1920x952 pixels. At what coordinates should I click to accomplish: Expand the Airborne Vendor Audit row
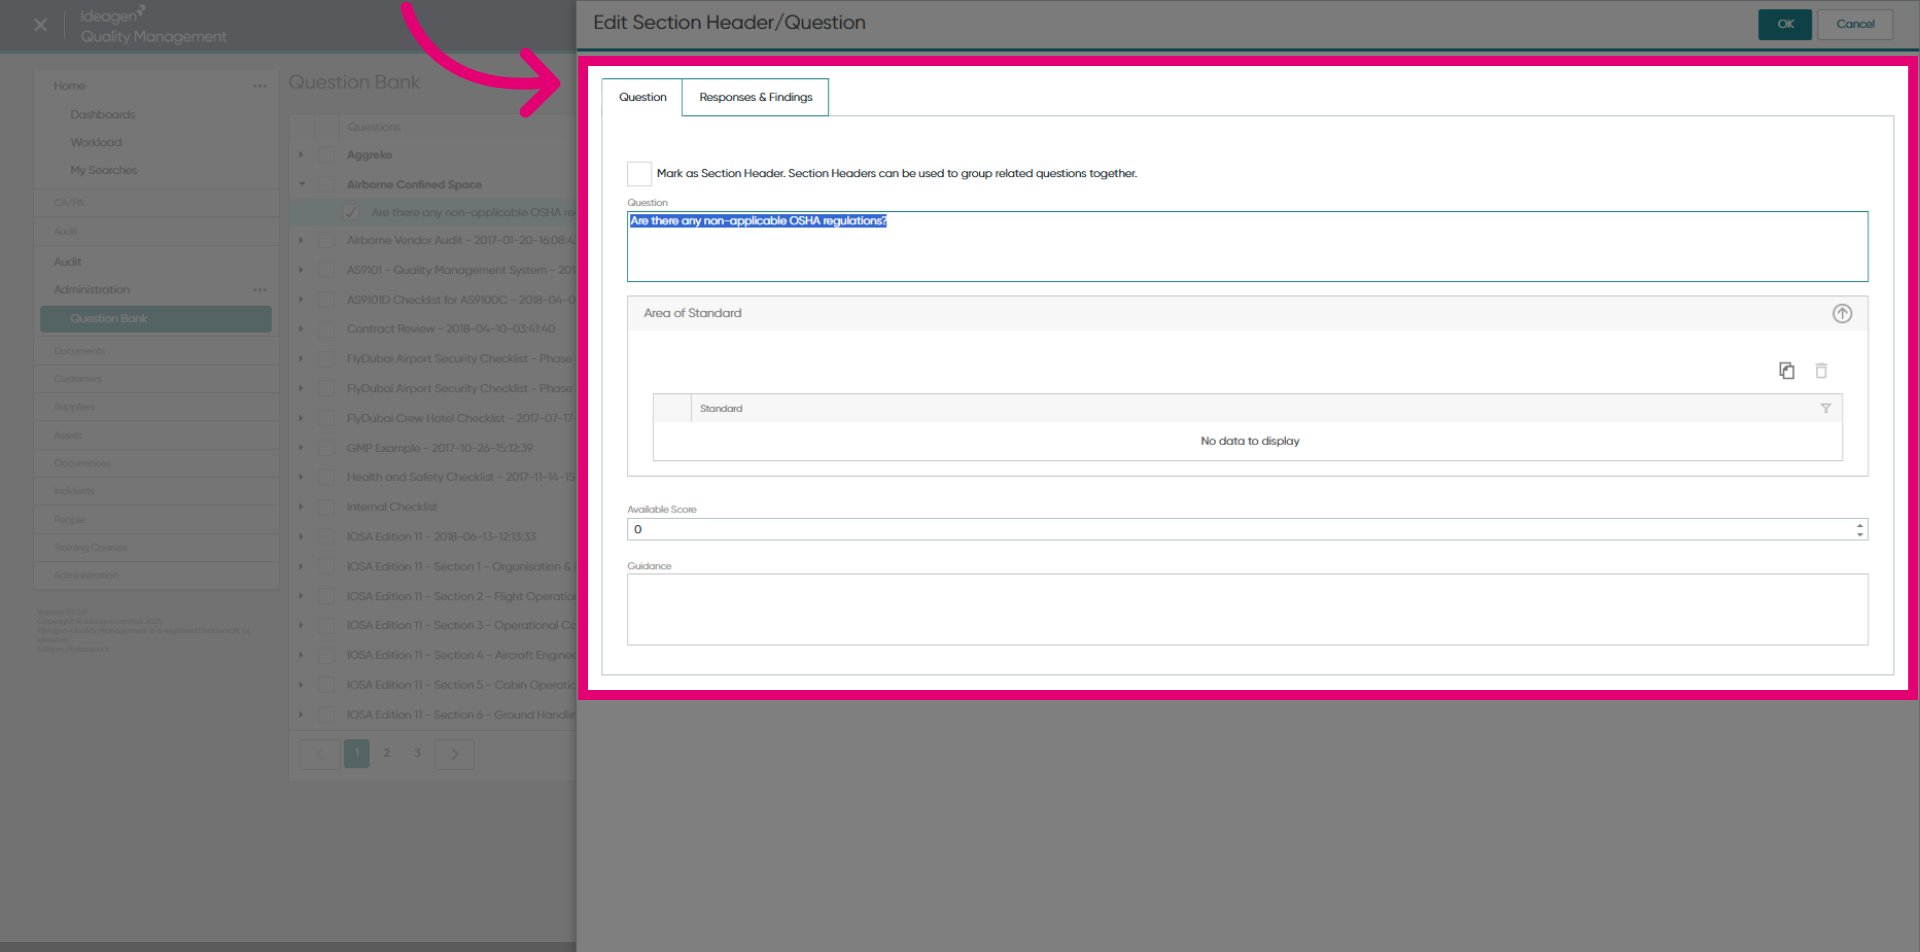[x=301, y=240]
